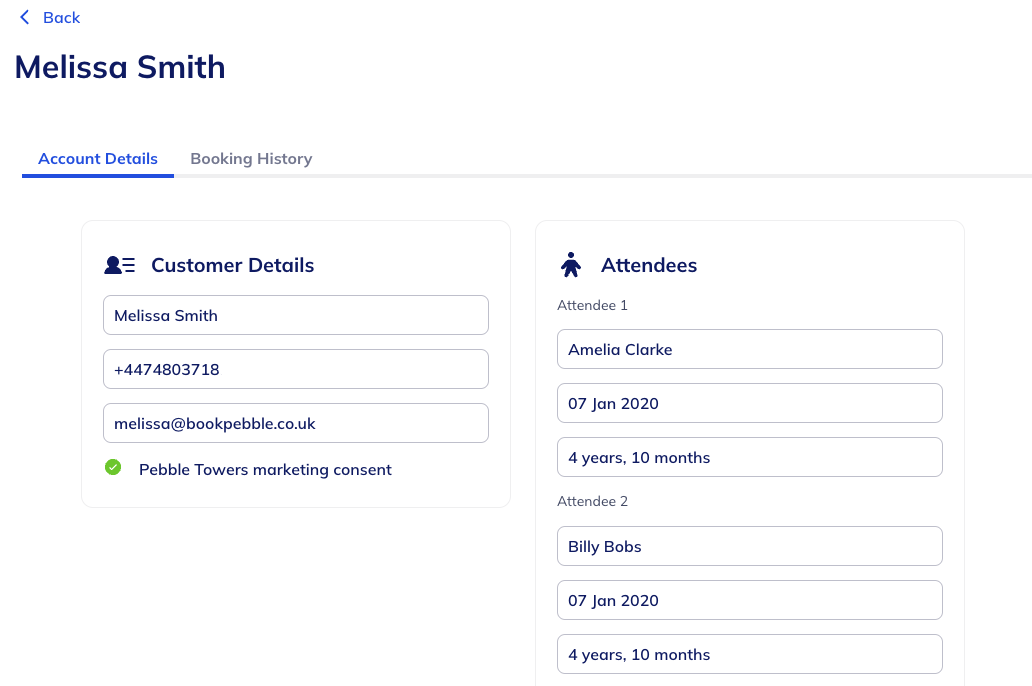Click the Amelia Clarke attendee name field

[750, 349]
